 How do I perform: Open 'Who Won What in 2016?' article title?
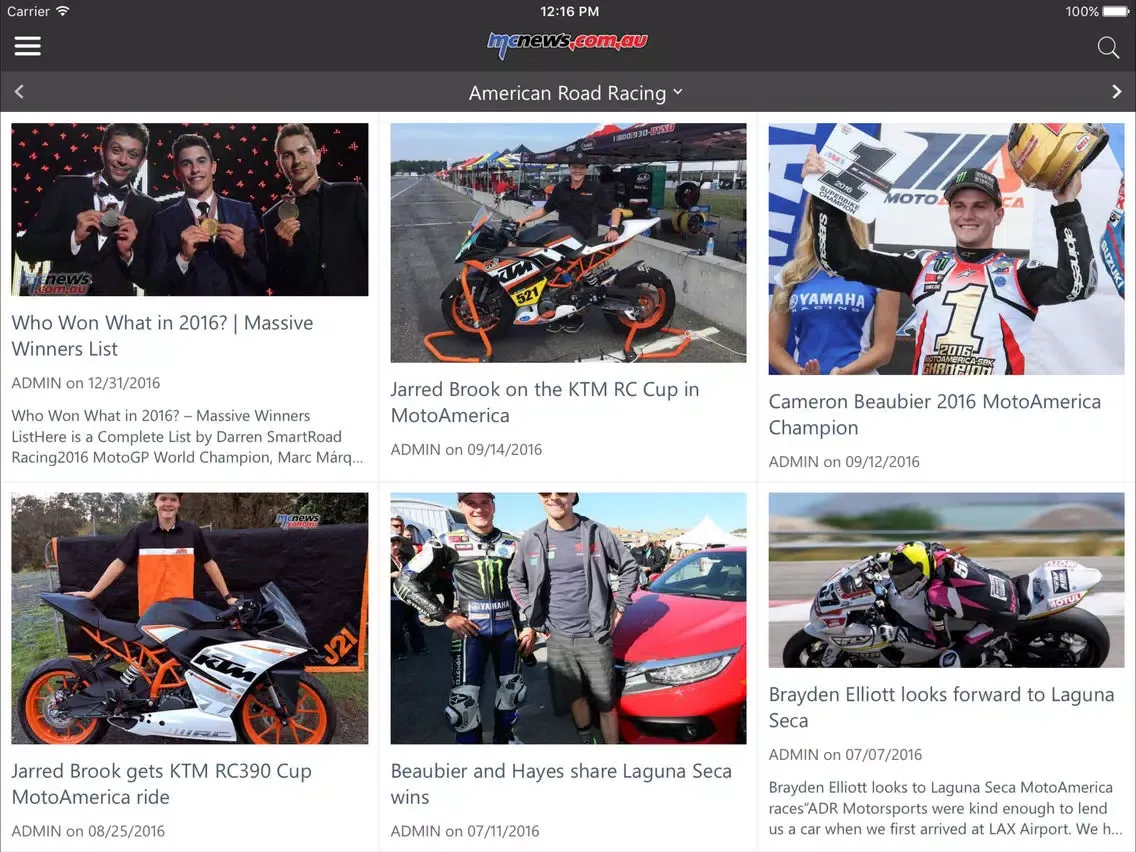click(162, 335)
